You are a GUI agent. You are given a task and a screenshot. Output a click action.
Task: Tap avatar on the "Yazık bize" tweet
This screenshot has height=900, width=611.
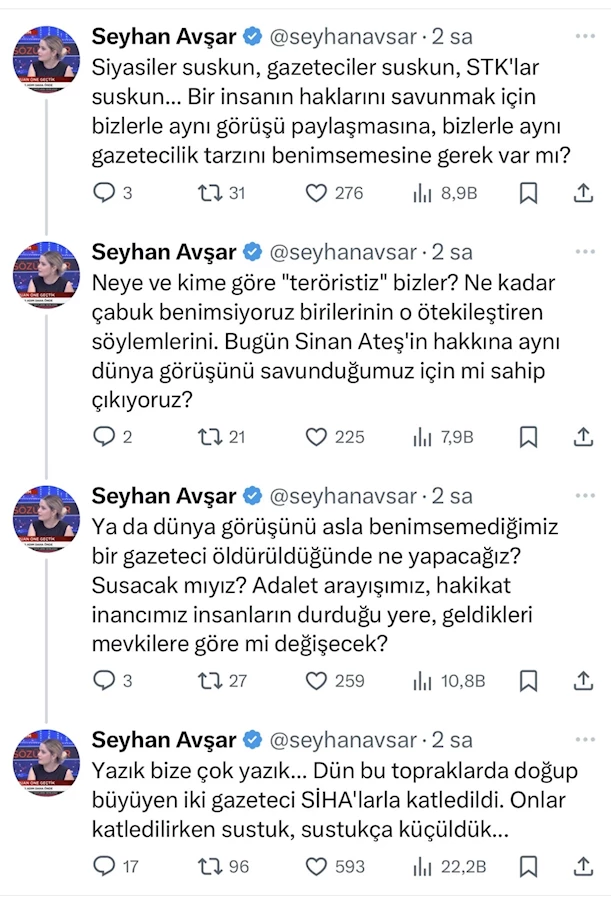46,762
